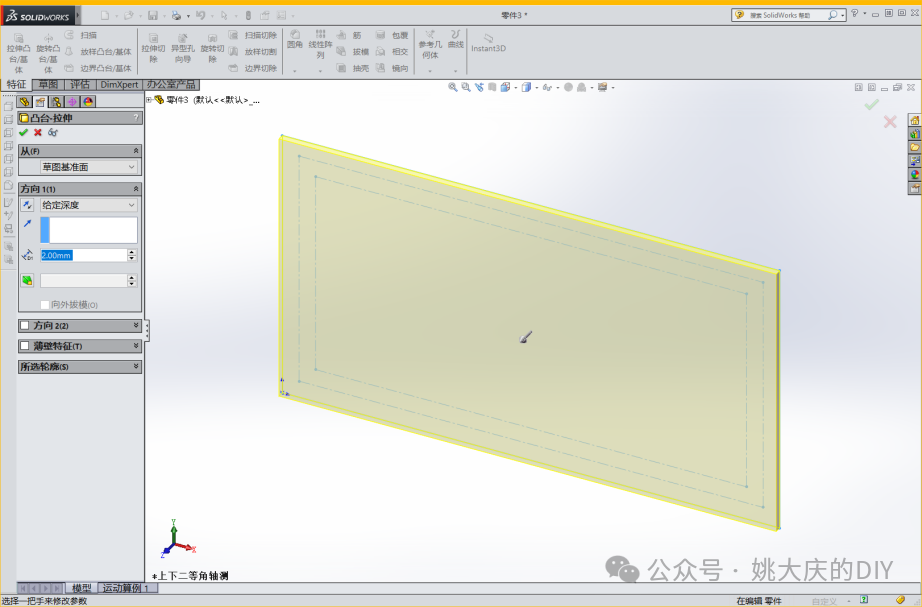Collapse the 方向 1 section

136,189
